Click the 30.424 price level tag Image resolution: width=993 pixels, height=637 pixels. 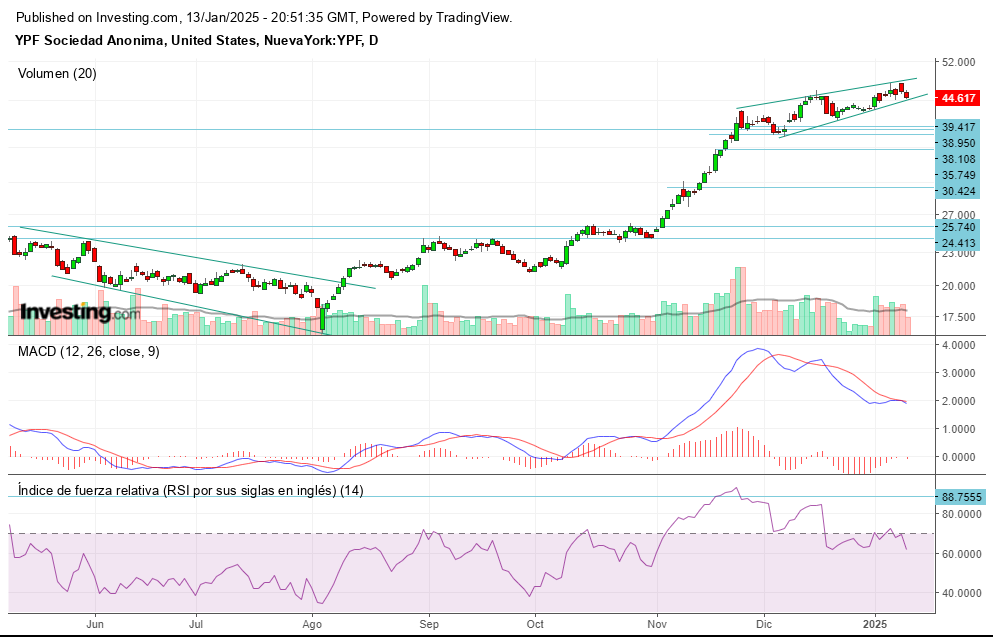coord(958,191)
